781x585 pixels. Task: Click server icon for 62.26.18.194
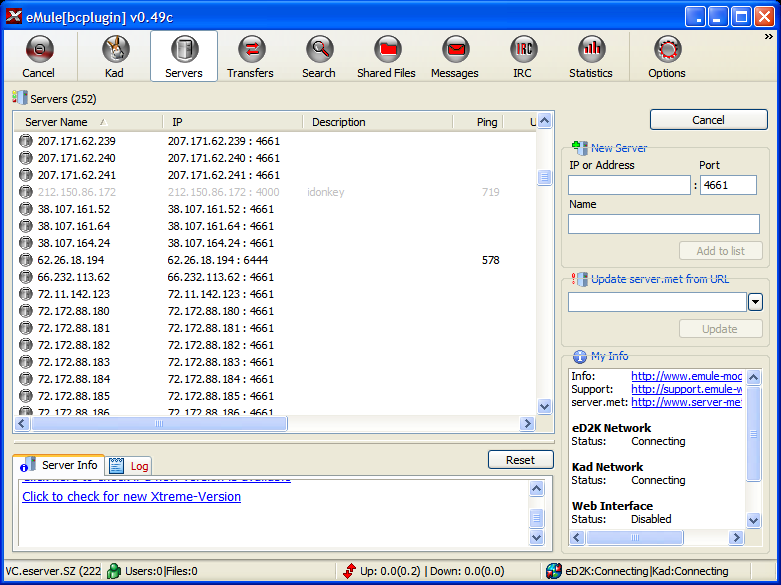click(x=25, y=260)
